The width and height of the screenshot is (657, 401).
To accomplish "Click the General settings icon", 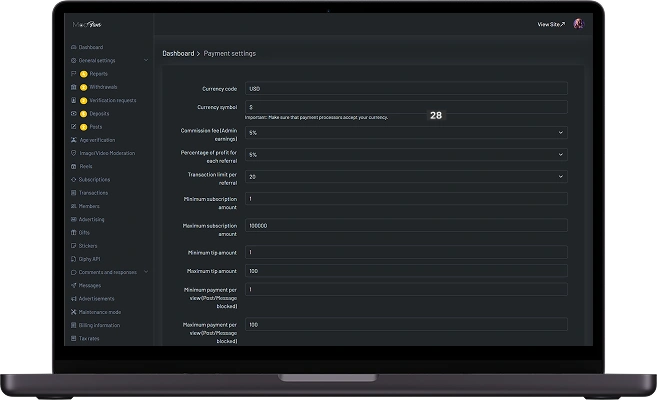I will point(74,60).
